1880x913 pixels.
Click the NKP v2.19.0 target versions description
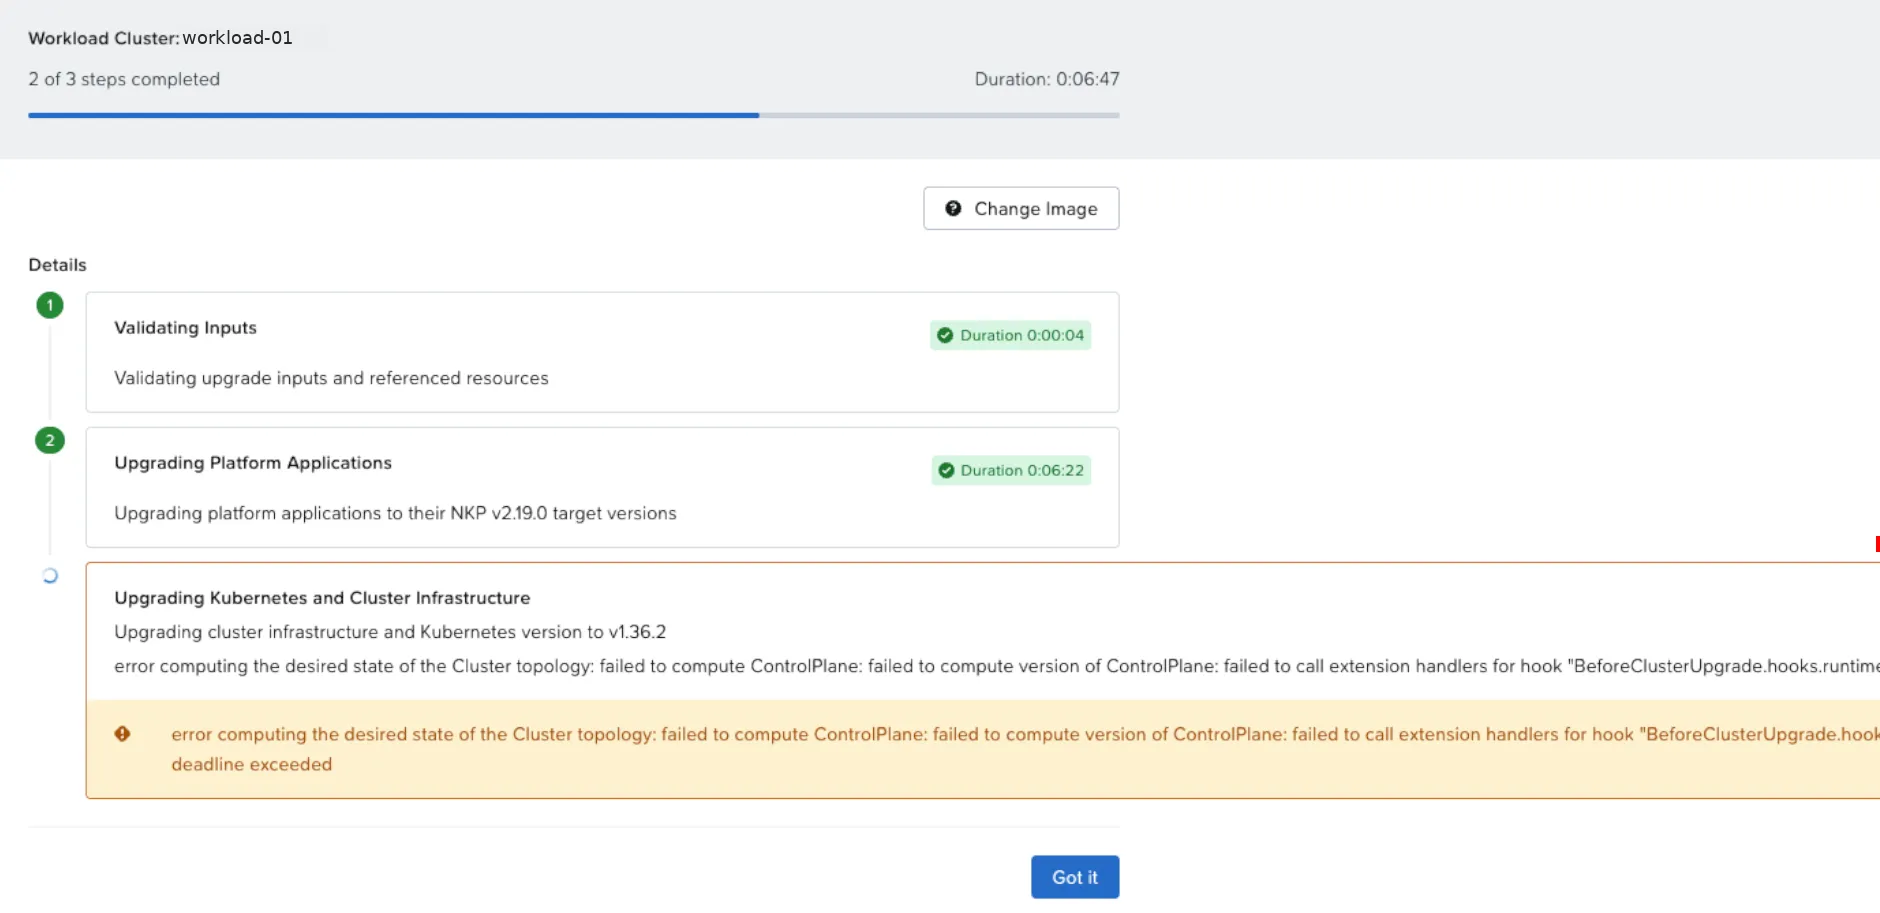tap(395, 513)
